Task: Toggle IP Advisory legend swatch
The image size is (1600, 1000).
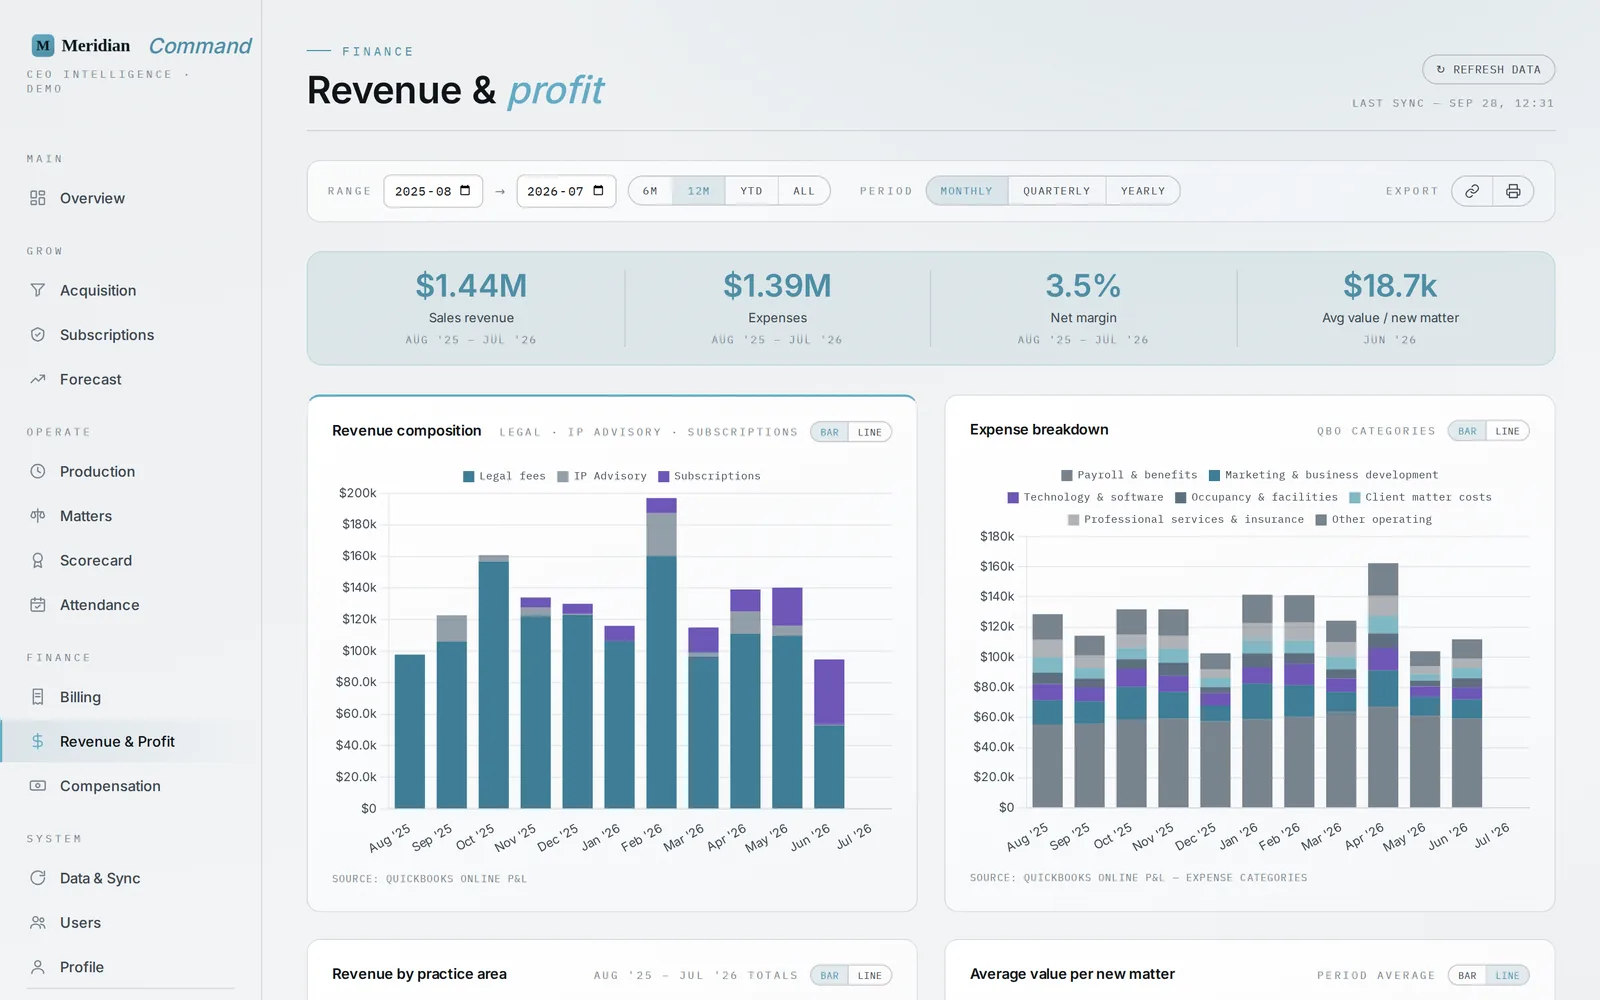Action: (x=563, y=476)
